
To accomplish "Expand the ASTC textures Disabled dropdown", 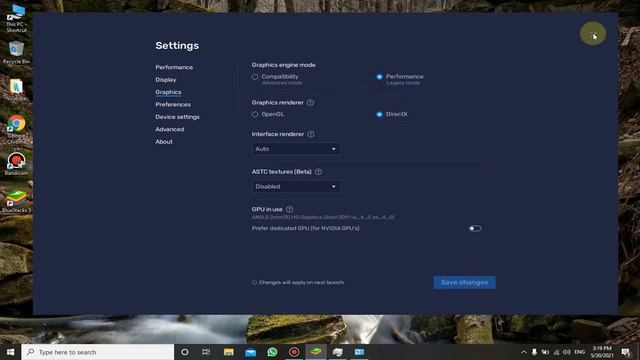I will 296,187.
